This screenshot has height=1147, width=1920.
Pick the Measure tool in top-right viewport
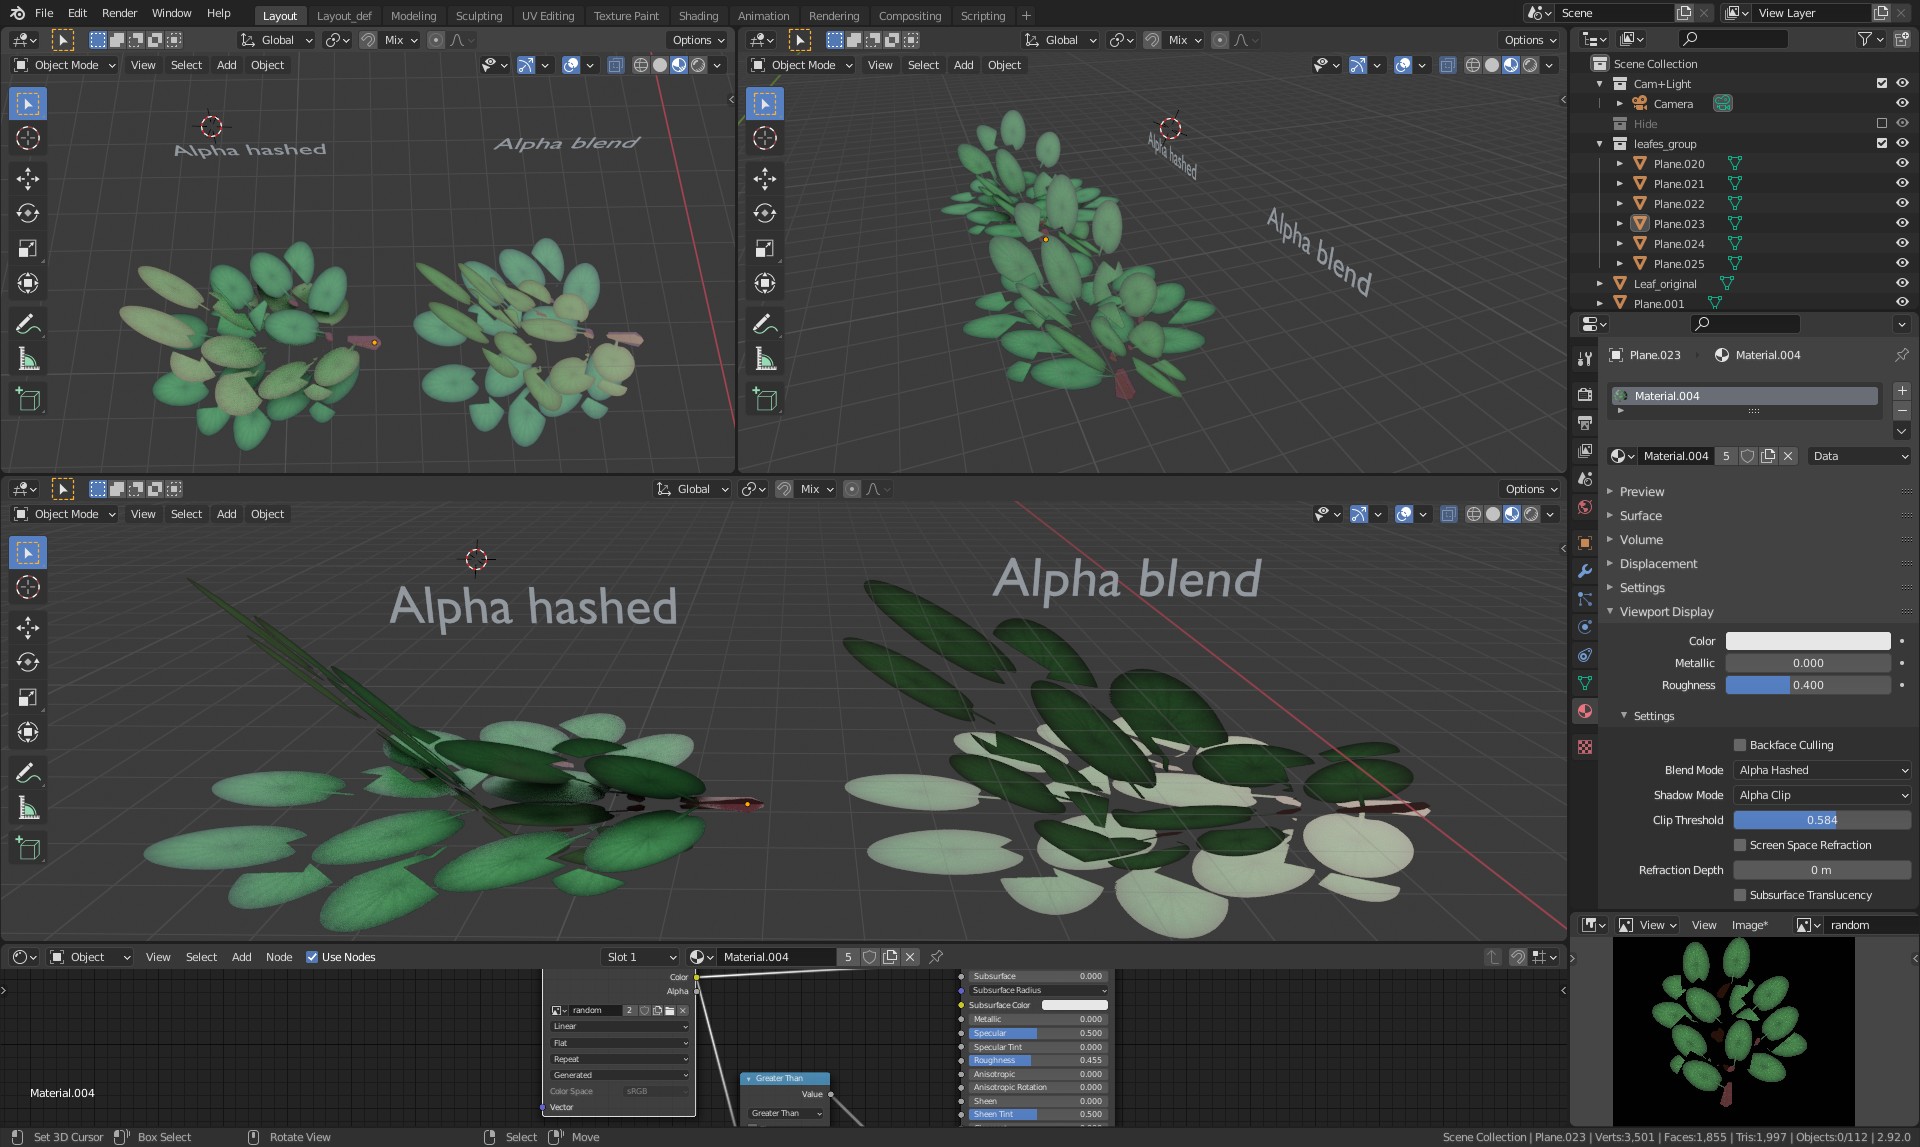[x=765, y=359]
